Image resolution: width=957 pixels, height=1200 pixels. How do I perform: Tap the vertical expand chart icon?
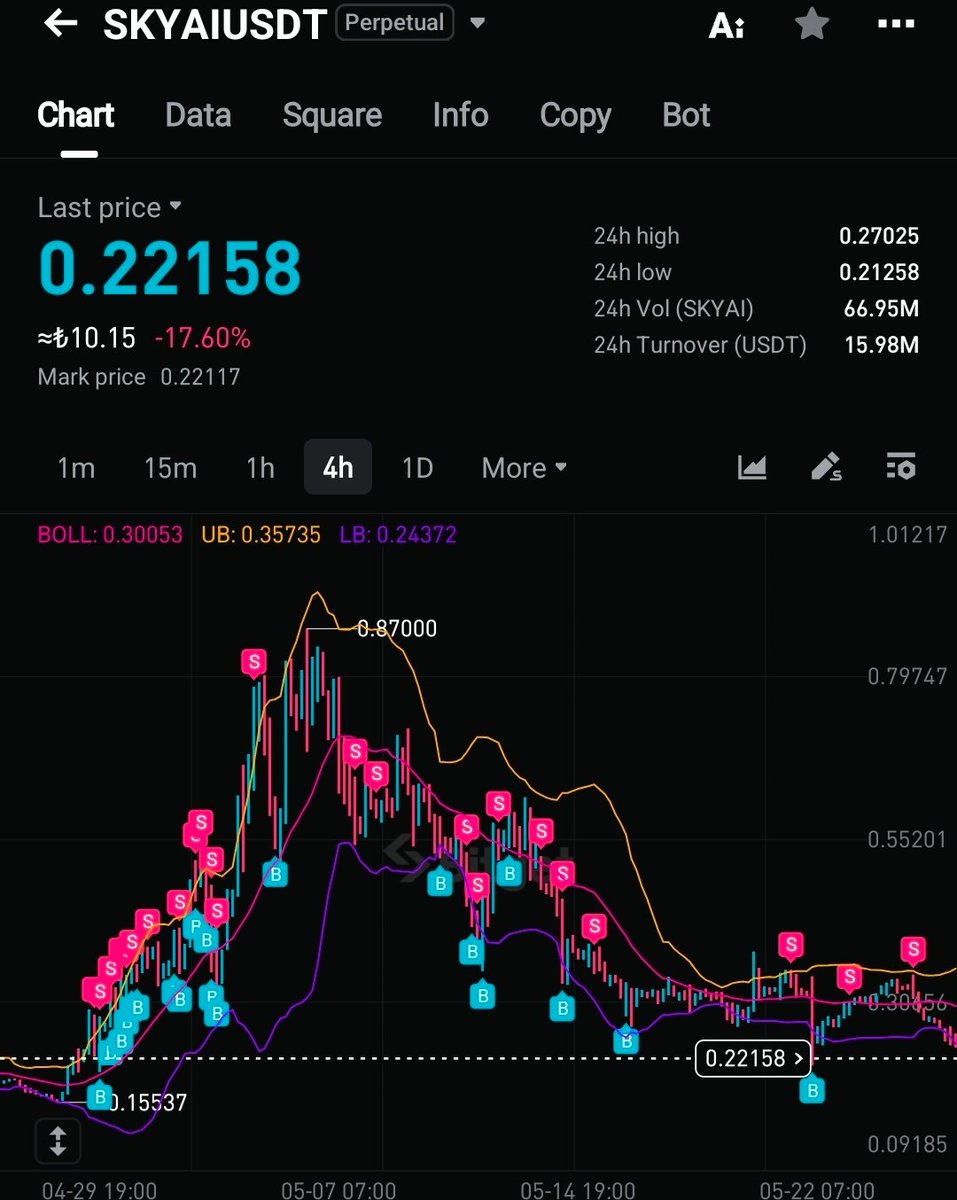[x=57, y=1141]
